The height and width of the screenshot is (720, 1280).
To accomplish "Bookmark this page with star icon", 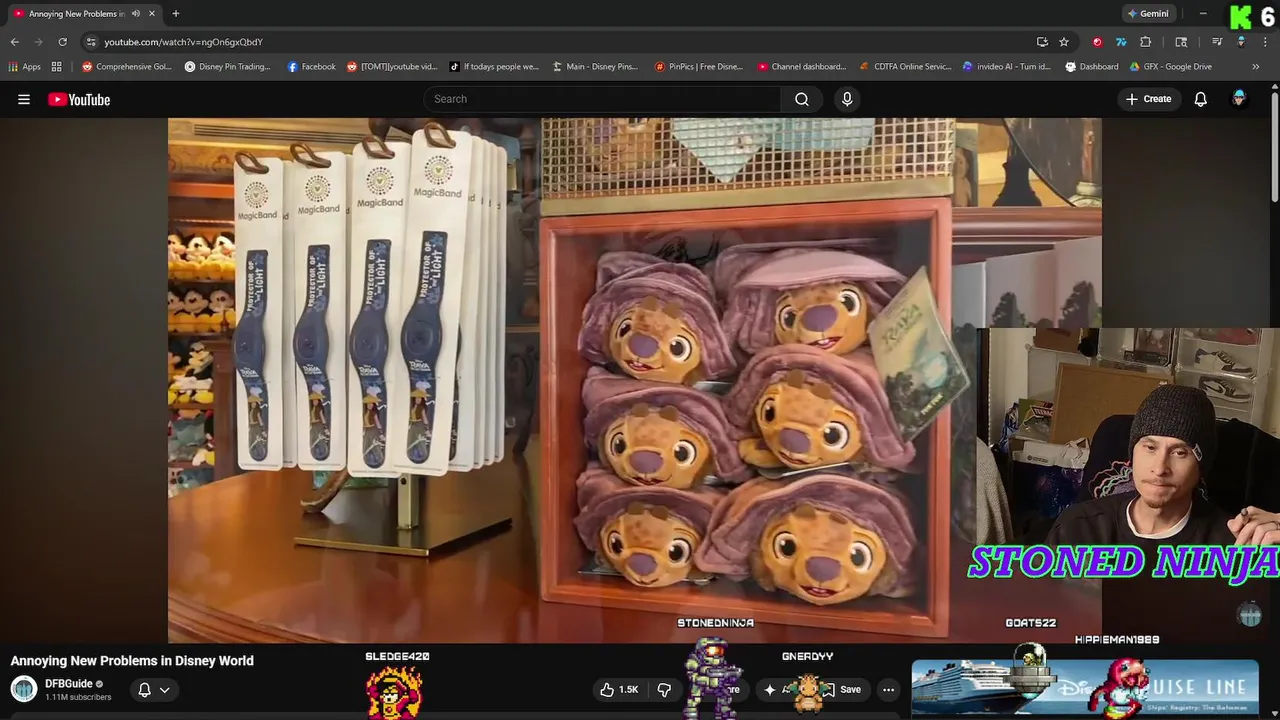I will (x=1064, y=42).
